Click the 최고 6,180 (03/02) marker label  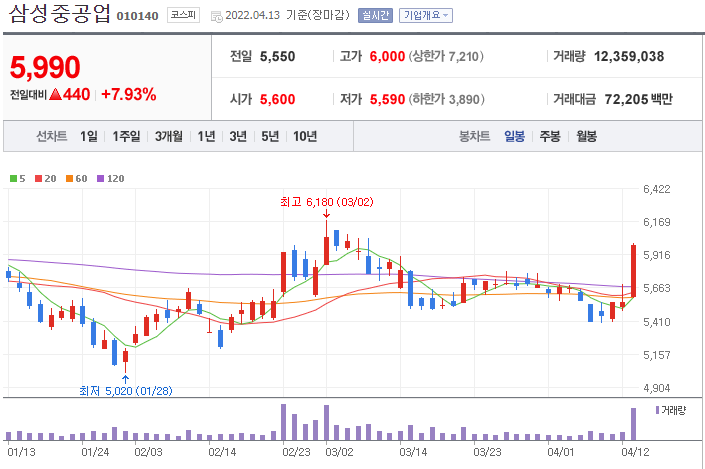click(x=326, y=202)
